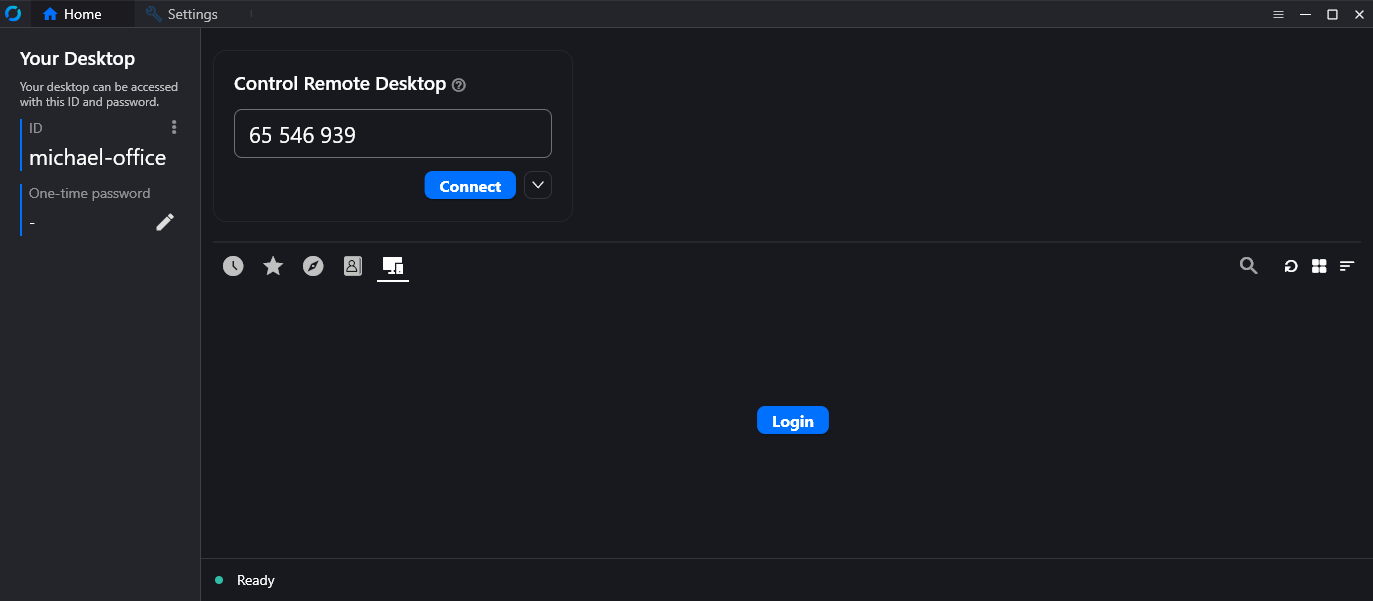Click the refresh icon in peer toolbar

(1291, 266)
